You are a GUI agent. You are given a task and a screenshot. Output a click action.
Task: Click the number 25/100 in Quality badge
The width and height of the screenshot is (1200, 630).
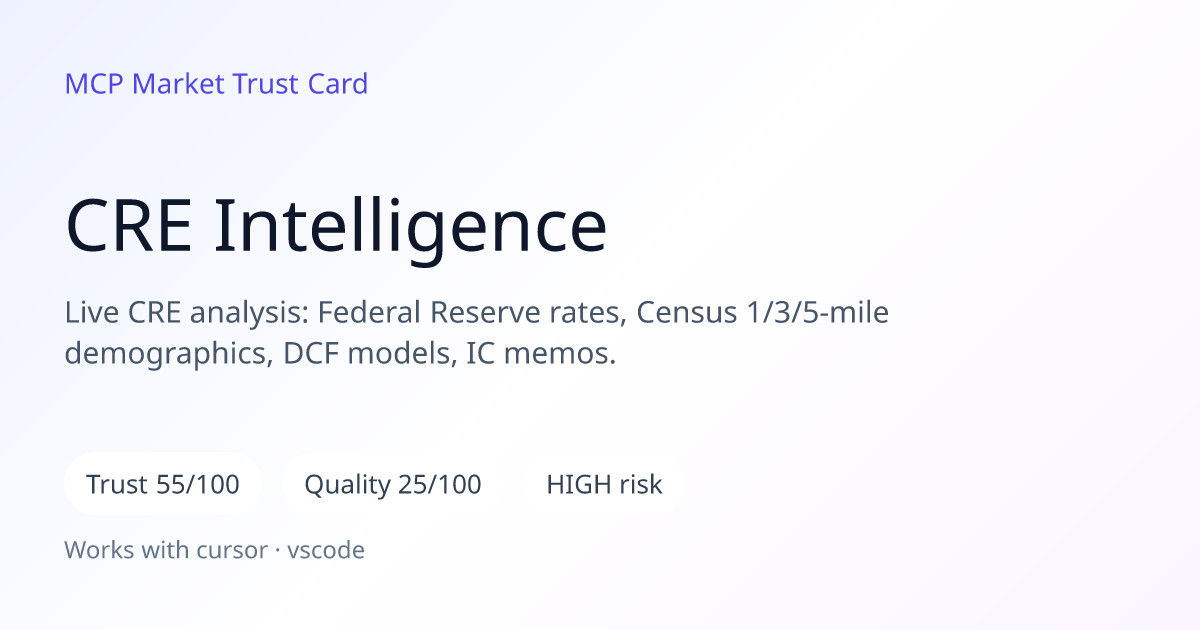point(440,485)
